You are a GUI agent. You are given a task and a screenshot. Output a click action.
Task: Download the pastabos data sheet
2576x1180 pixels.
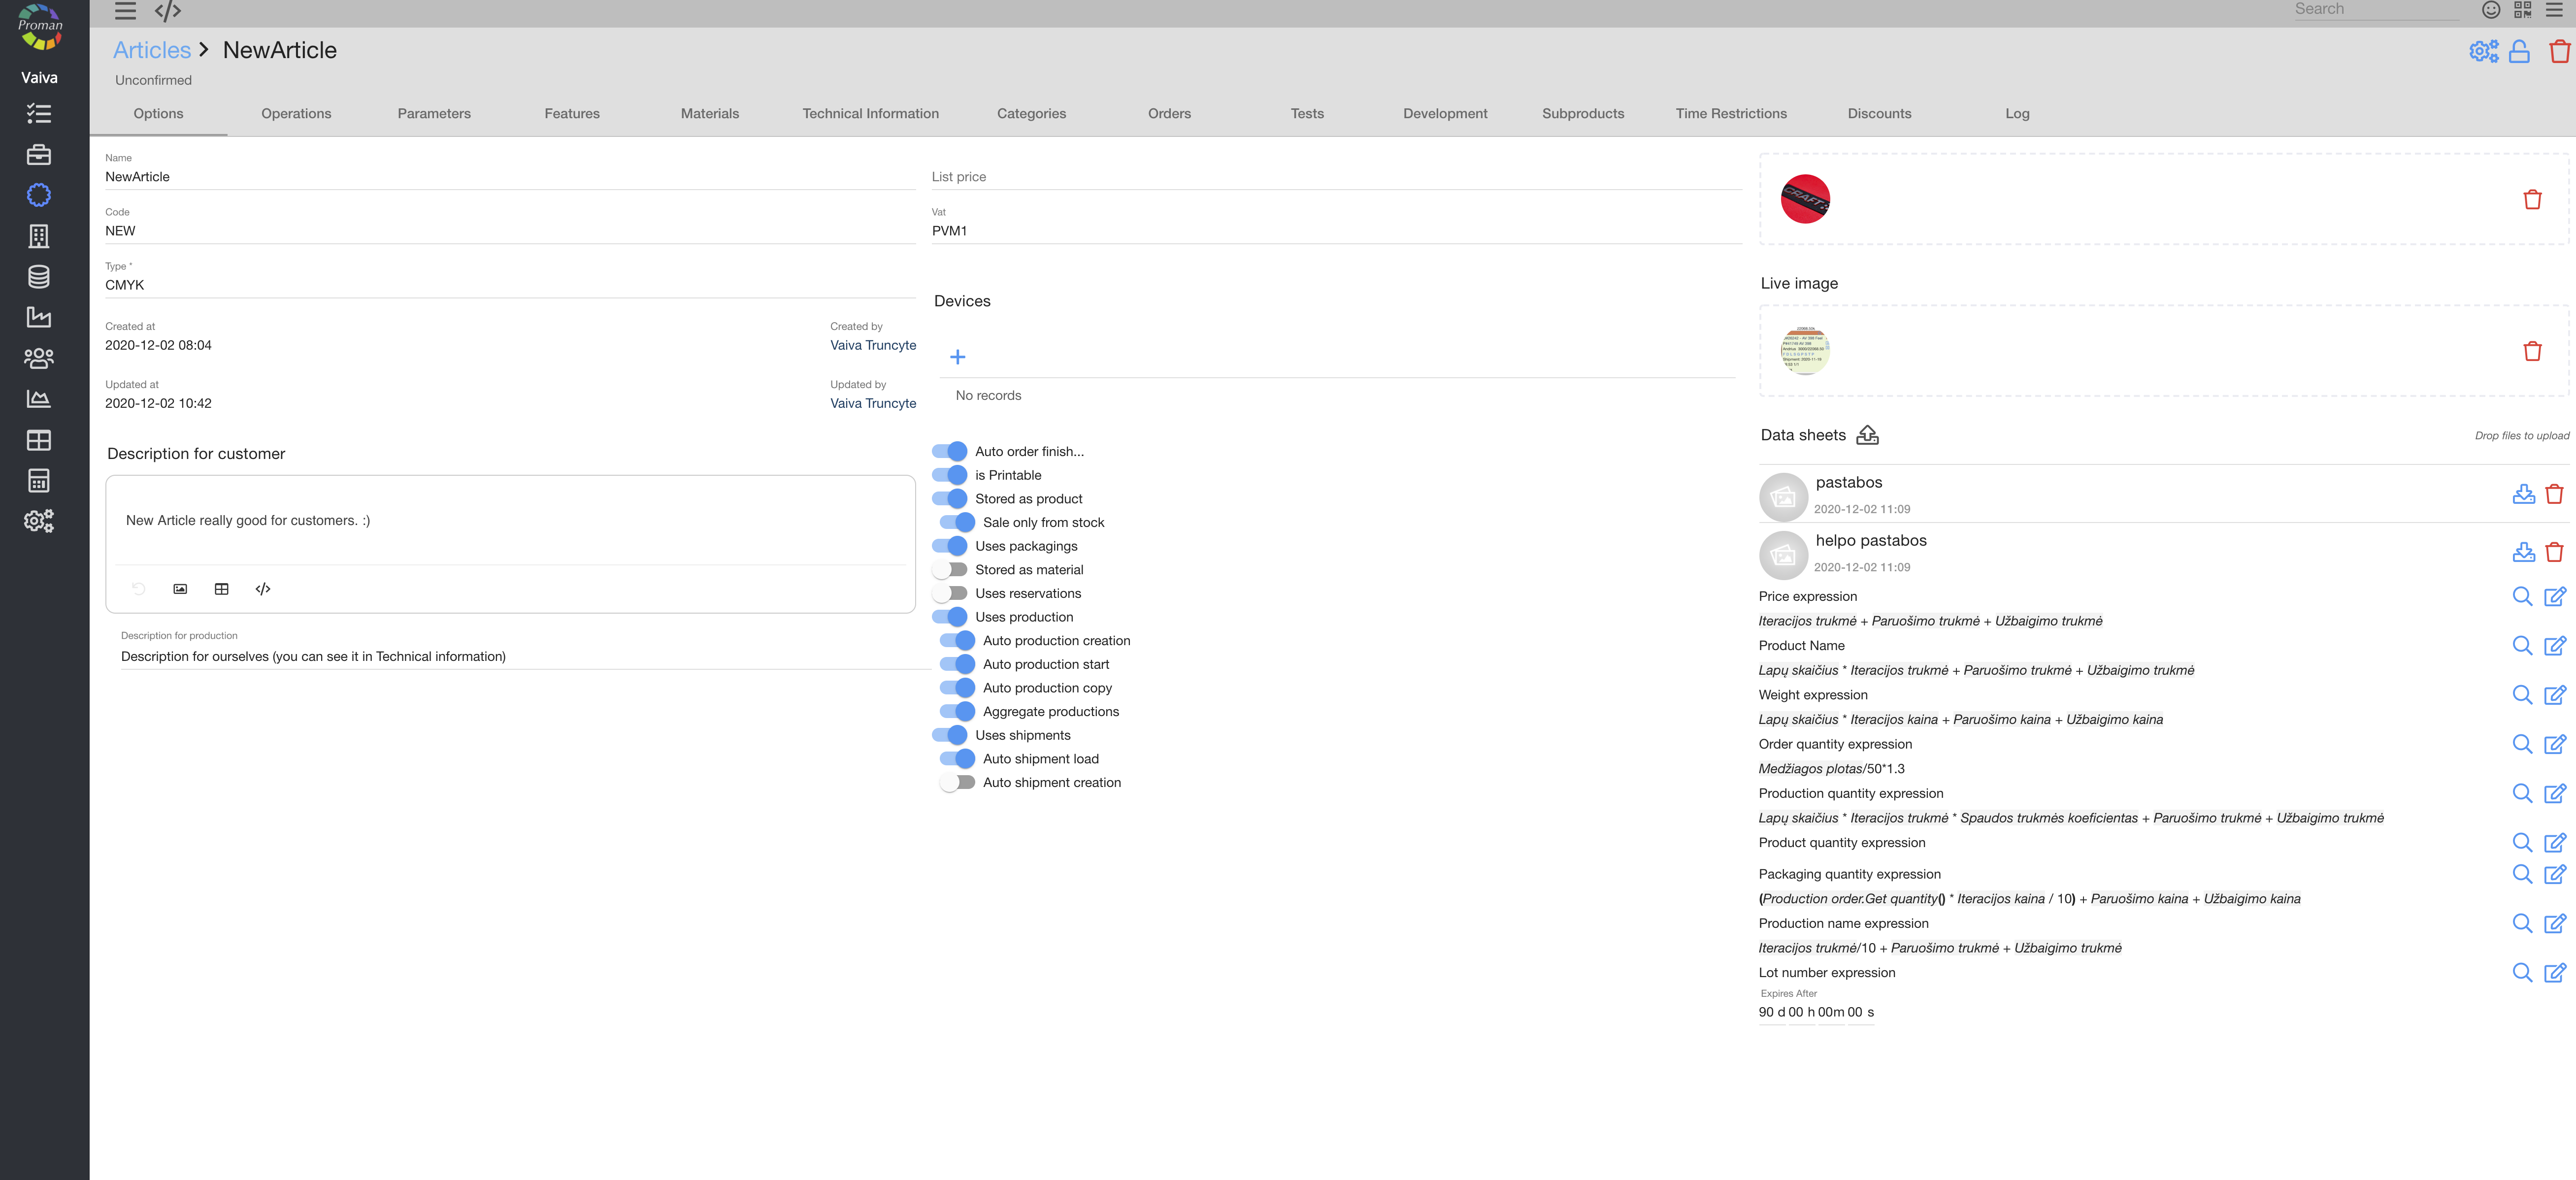[2523, 494]
